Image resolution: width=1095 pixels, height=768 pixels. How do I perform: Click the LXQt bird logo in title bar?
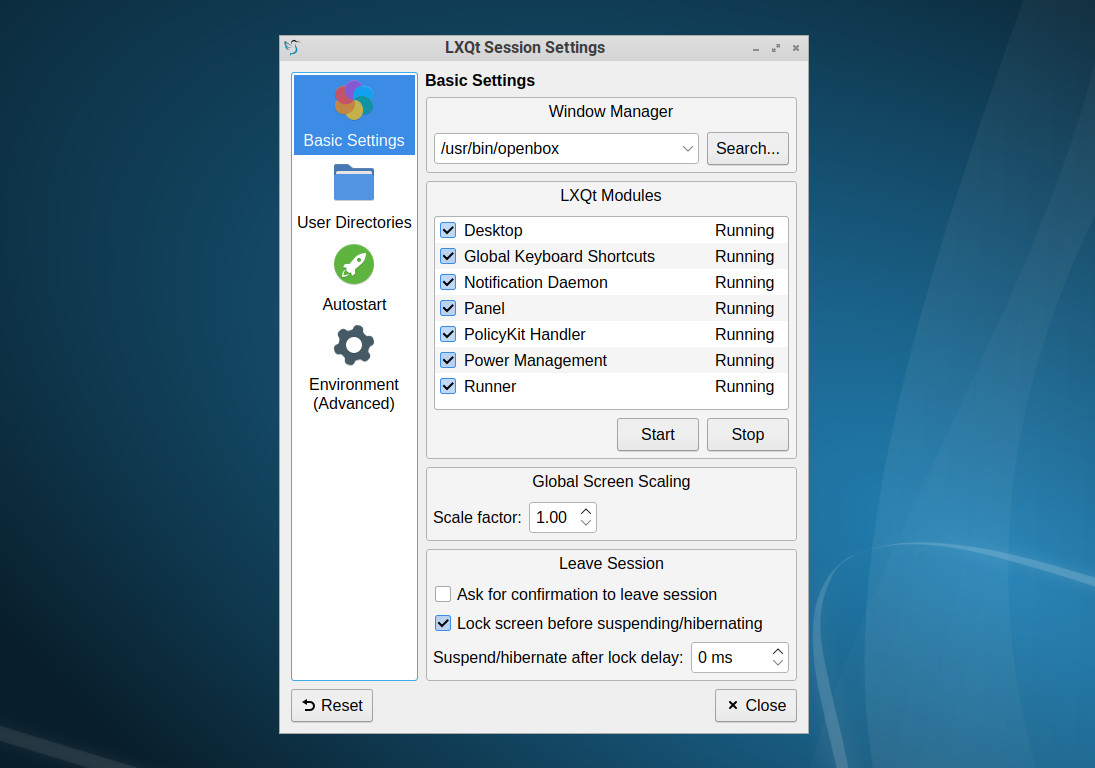pos(292,47)
